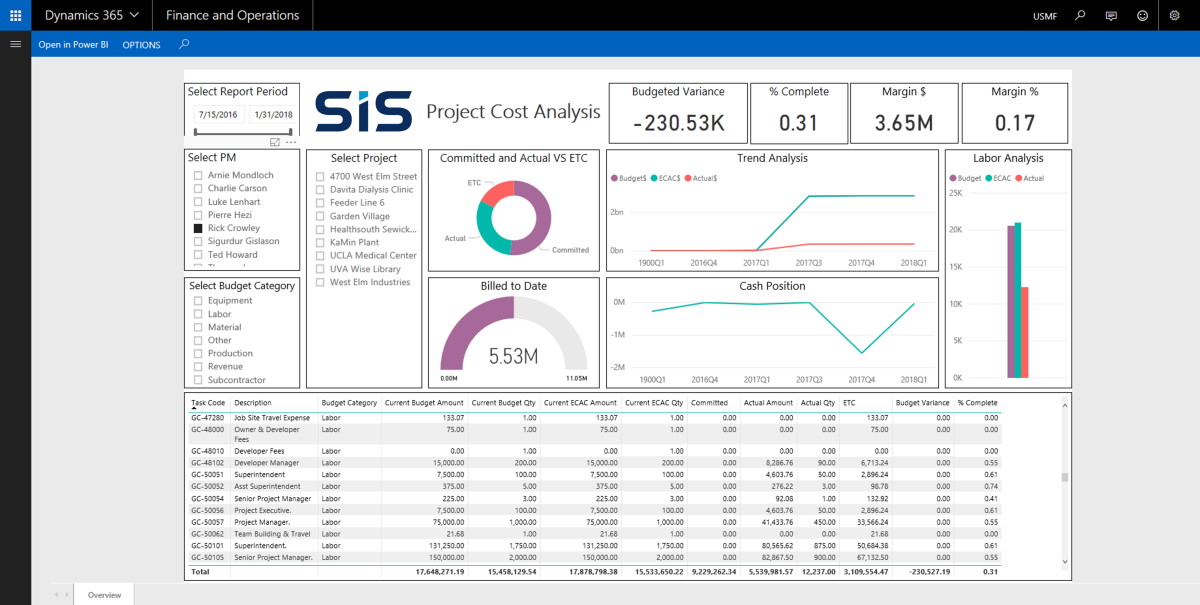The width and height of the screenshot is (1200, 605).
Task: Open the message center icon
Action: [x=1111, y=15]
